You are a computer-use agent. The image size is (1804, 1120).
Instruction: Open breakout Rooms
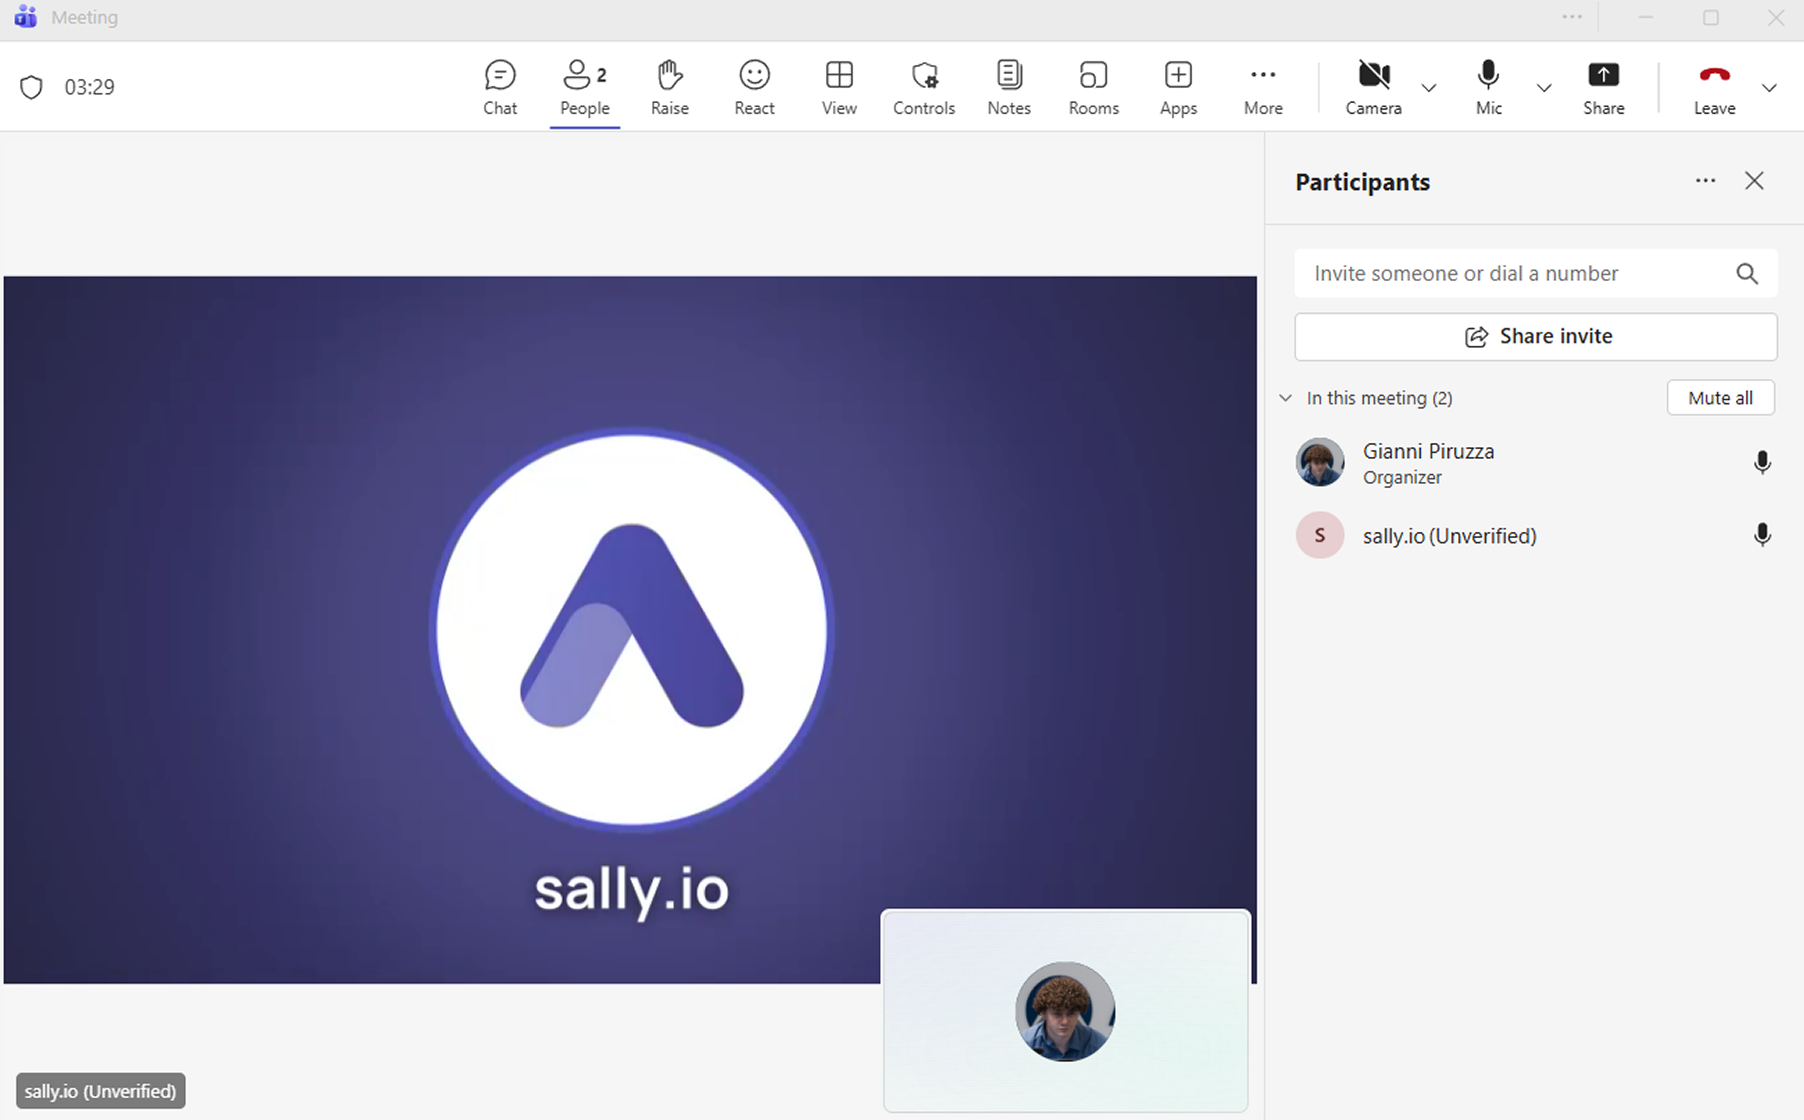coord(1093,87)
